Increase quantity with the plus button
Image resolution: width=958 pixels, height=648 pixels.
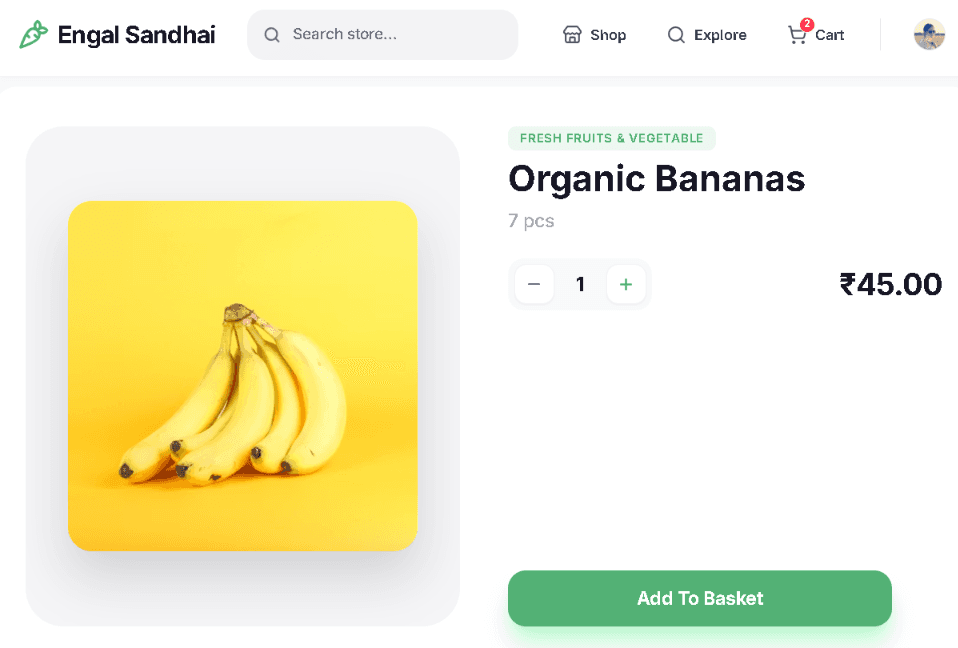pos(626,284)
